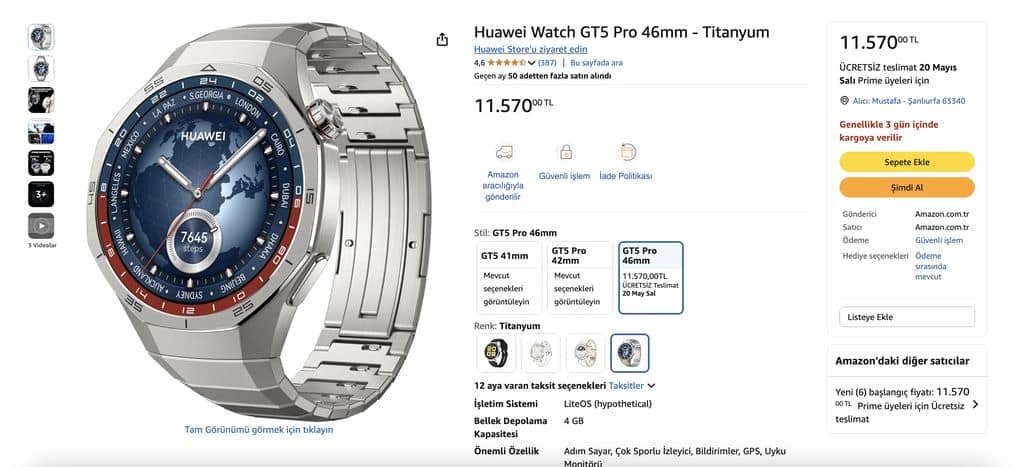
Task: Open the rating breakdown arrow next to stars
Action: pos(532,63)
